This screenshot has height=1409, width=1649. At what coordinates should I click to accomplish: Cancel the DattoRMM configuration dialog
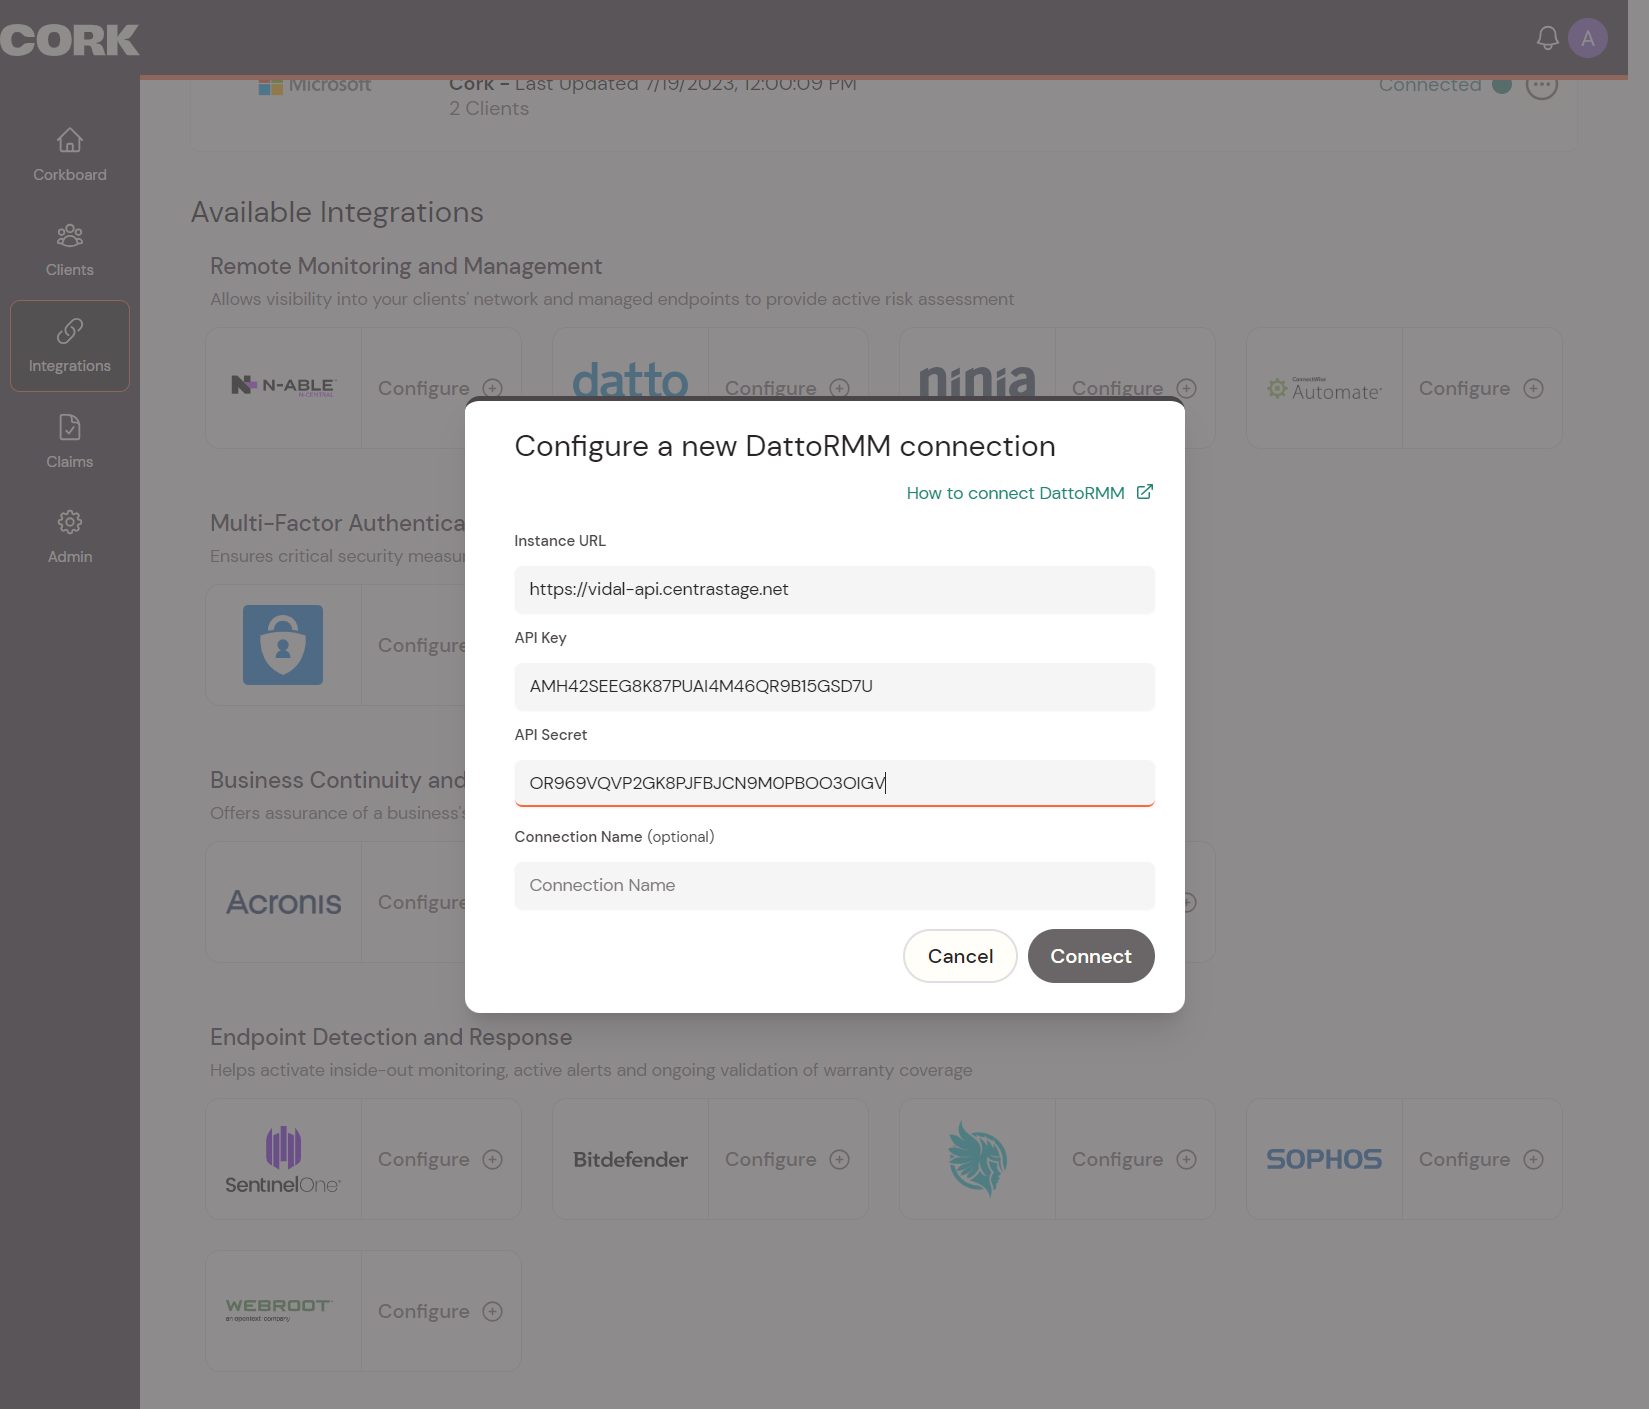tap(960, 956)
